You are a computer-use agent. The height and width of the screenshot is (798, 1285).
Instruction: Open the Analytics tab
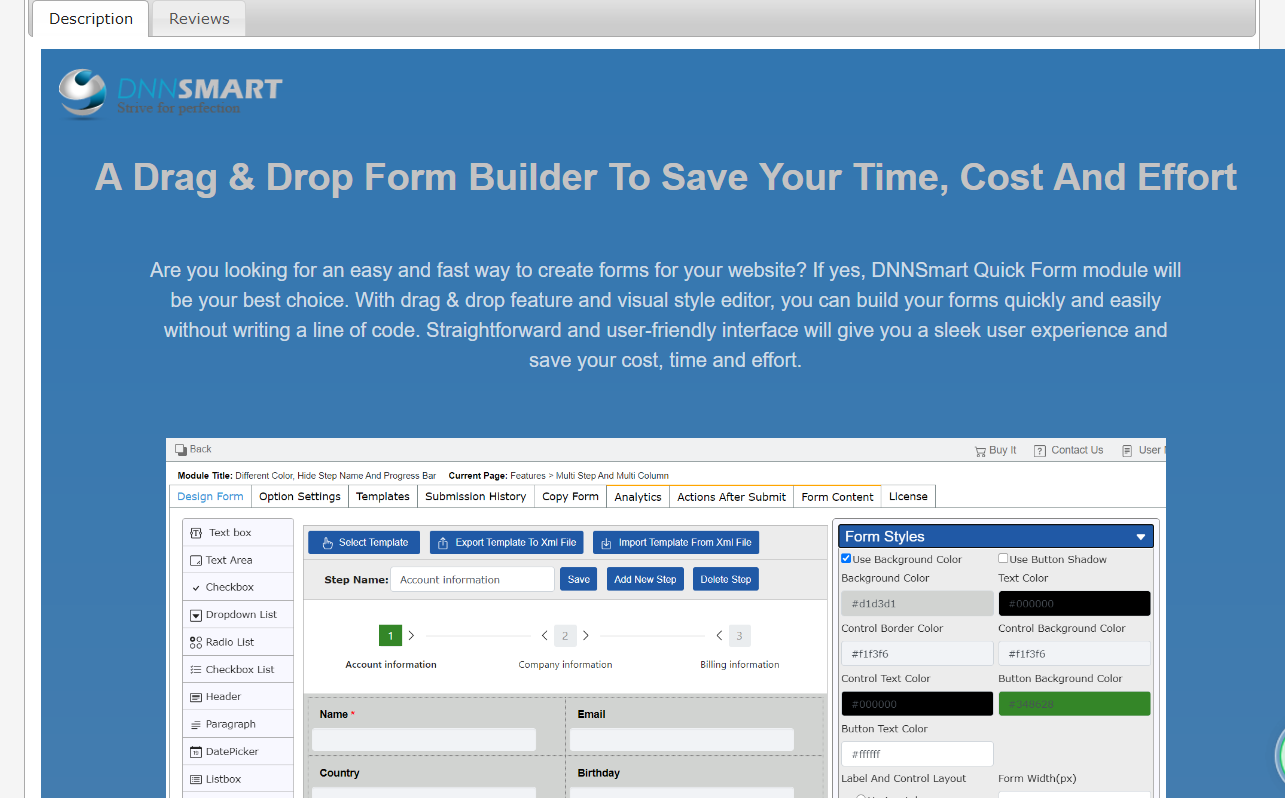[x=638, y=496]
